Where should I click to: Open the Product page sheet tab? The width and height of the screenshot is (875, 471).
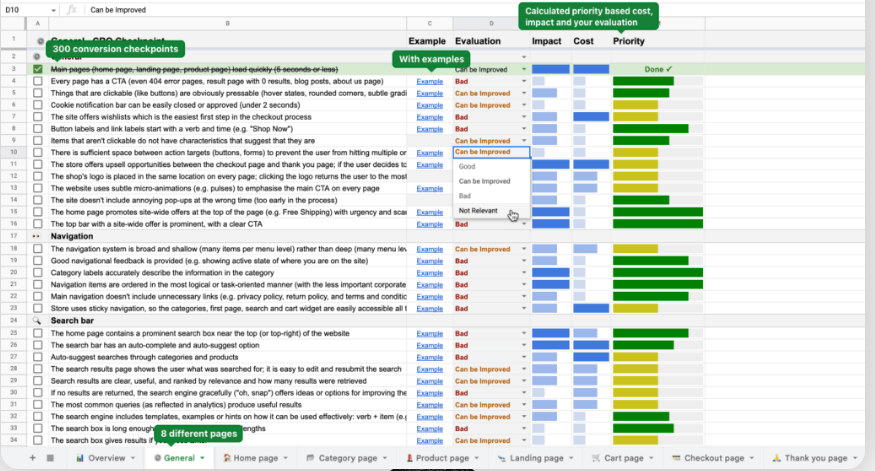click(442, 458)
